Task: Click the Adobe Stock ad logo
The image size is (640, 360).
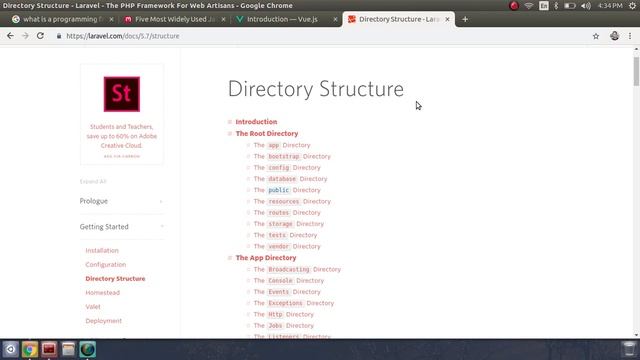Action: (x=122, y=94)
